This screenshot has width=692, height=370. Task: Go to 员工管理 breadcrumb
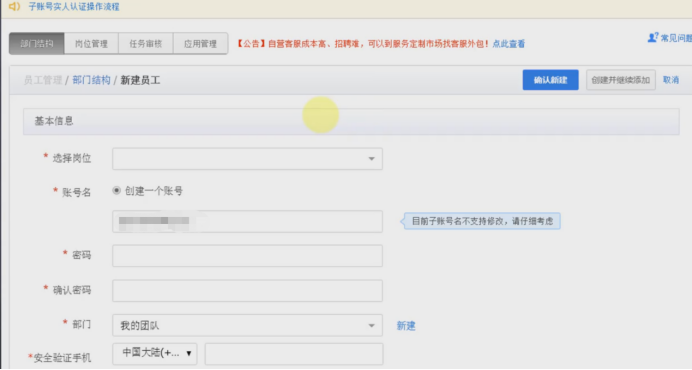43,80
